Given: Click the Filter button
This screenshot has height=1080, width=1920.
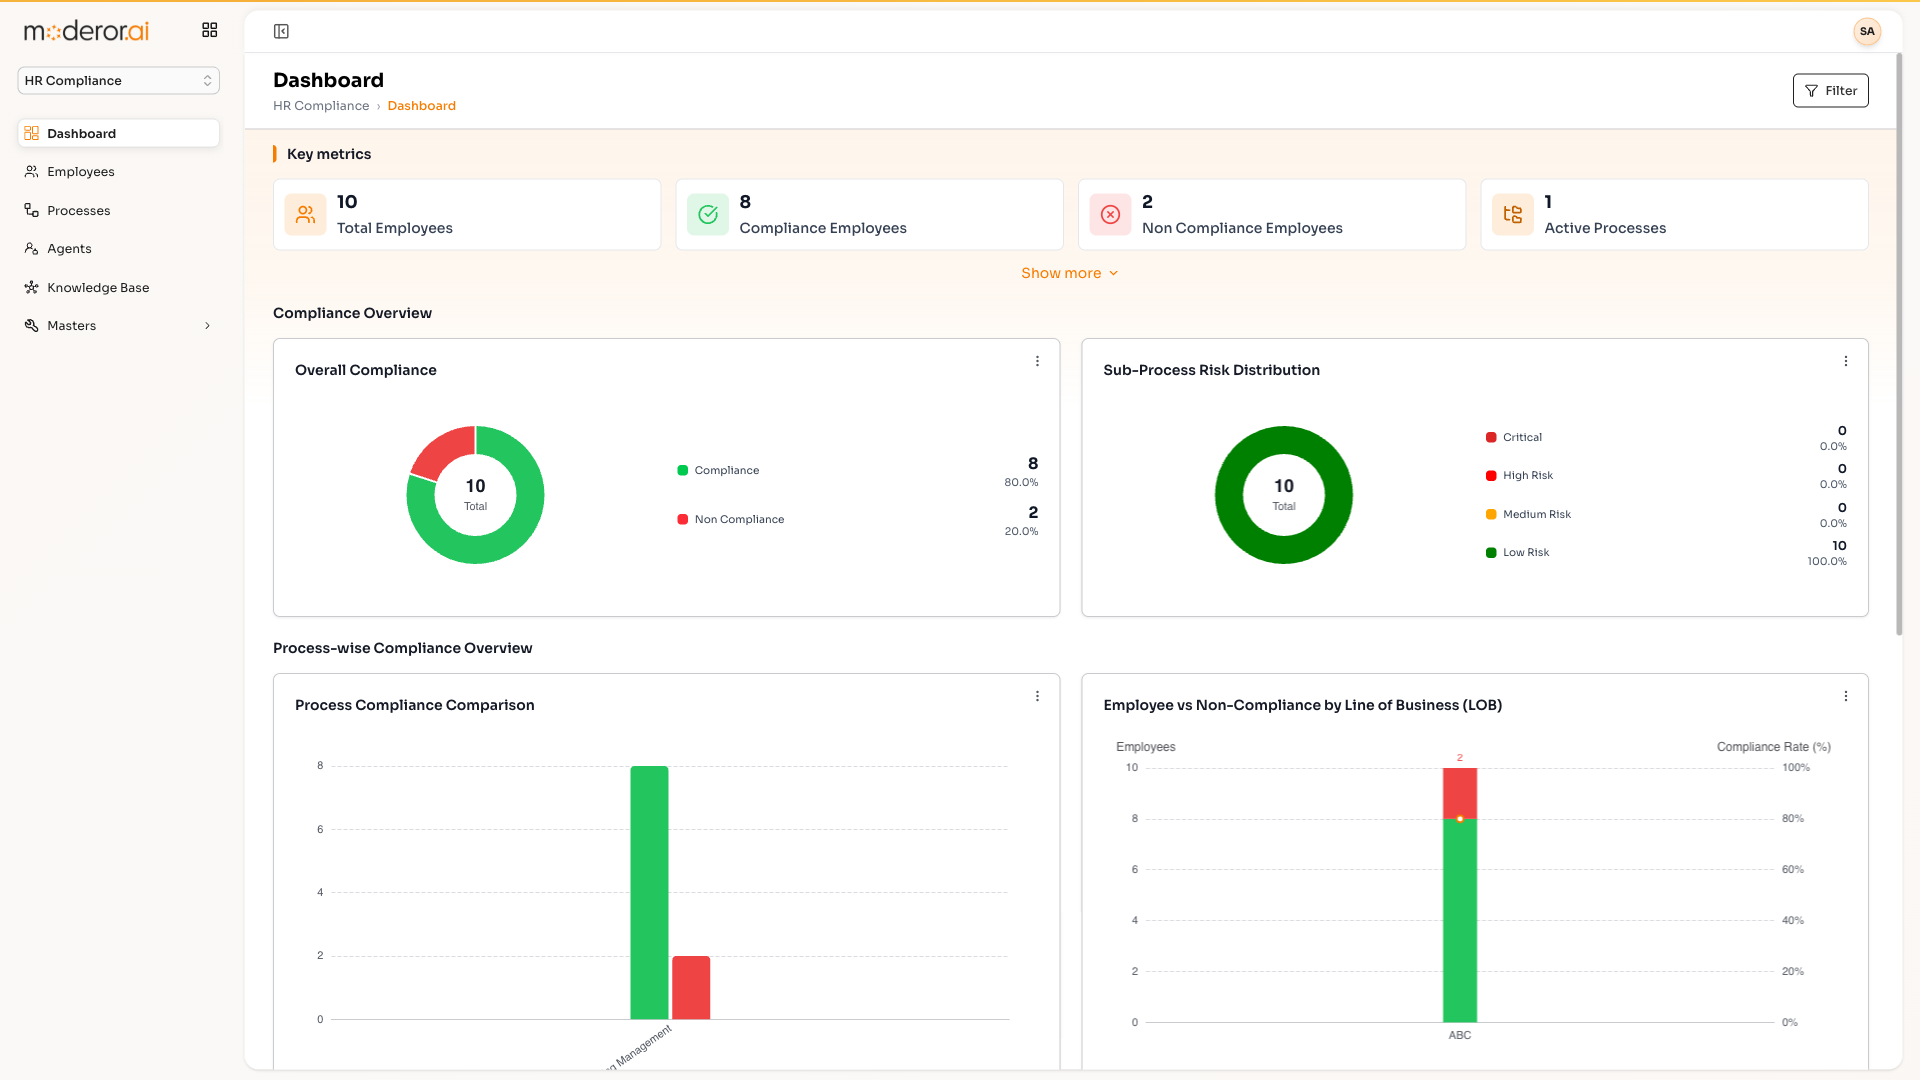Looking at the screenshot, I should click(x=1830, y=91).
